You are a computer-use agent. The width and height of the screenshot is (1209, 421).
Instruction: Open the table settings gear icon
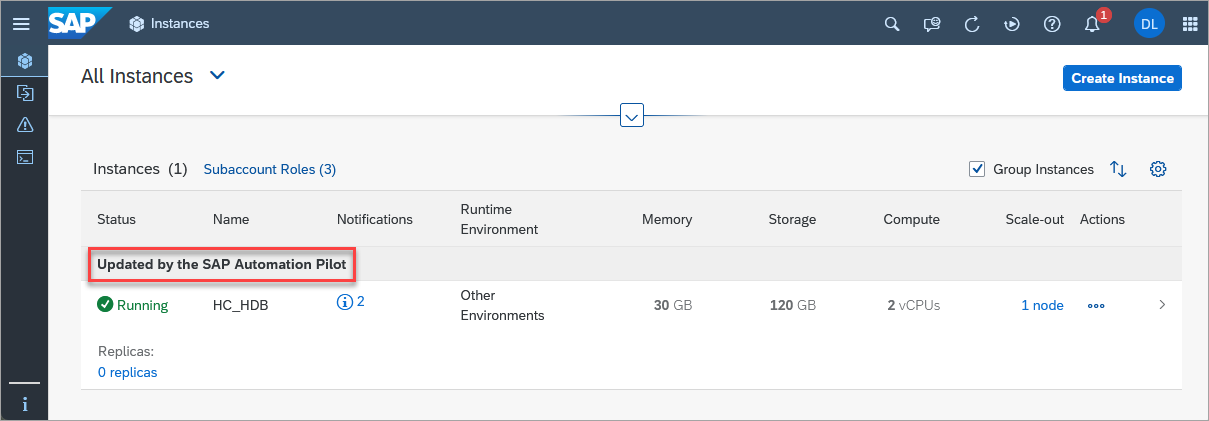[x=1158, y=169]
